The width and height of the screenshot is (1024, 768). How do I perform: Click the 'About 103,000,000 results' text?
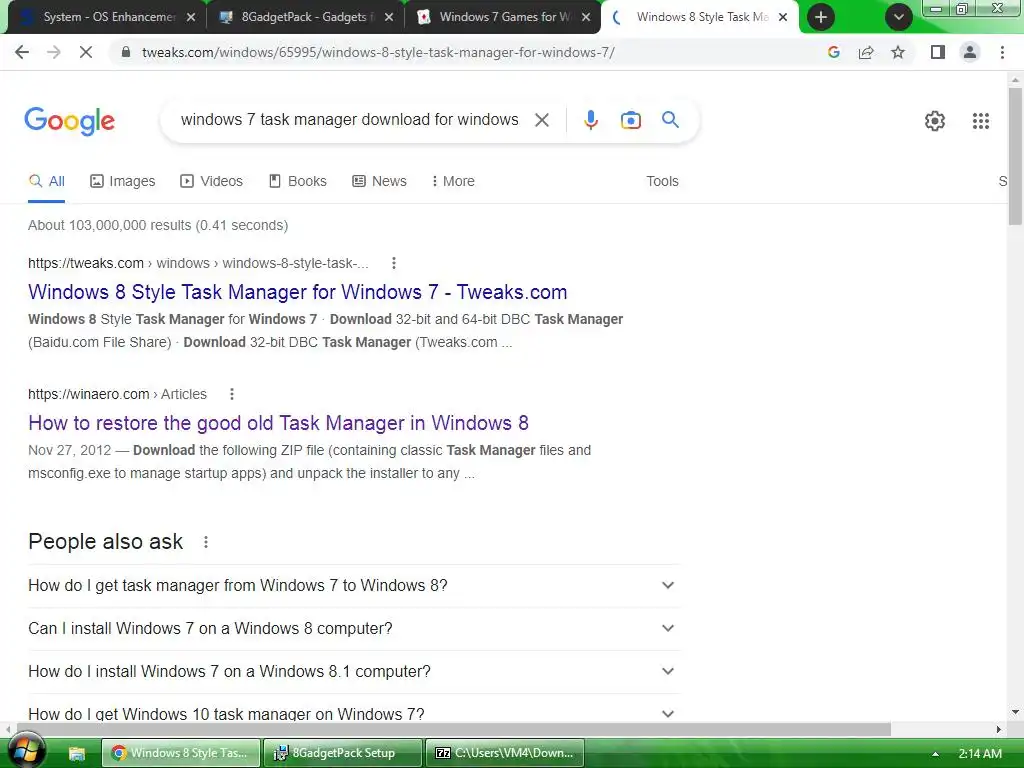tap(157, 225)
